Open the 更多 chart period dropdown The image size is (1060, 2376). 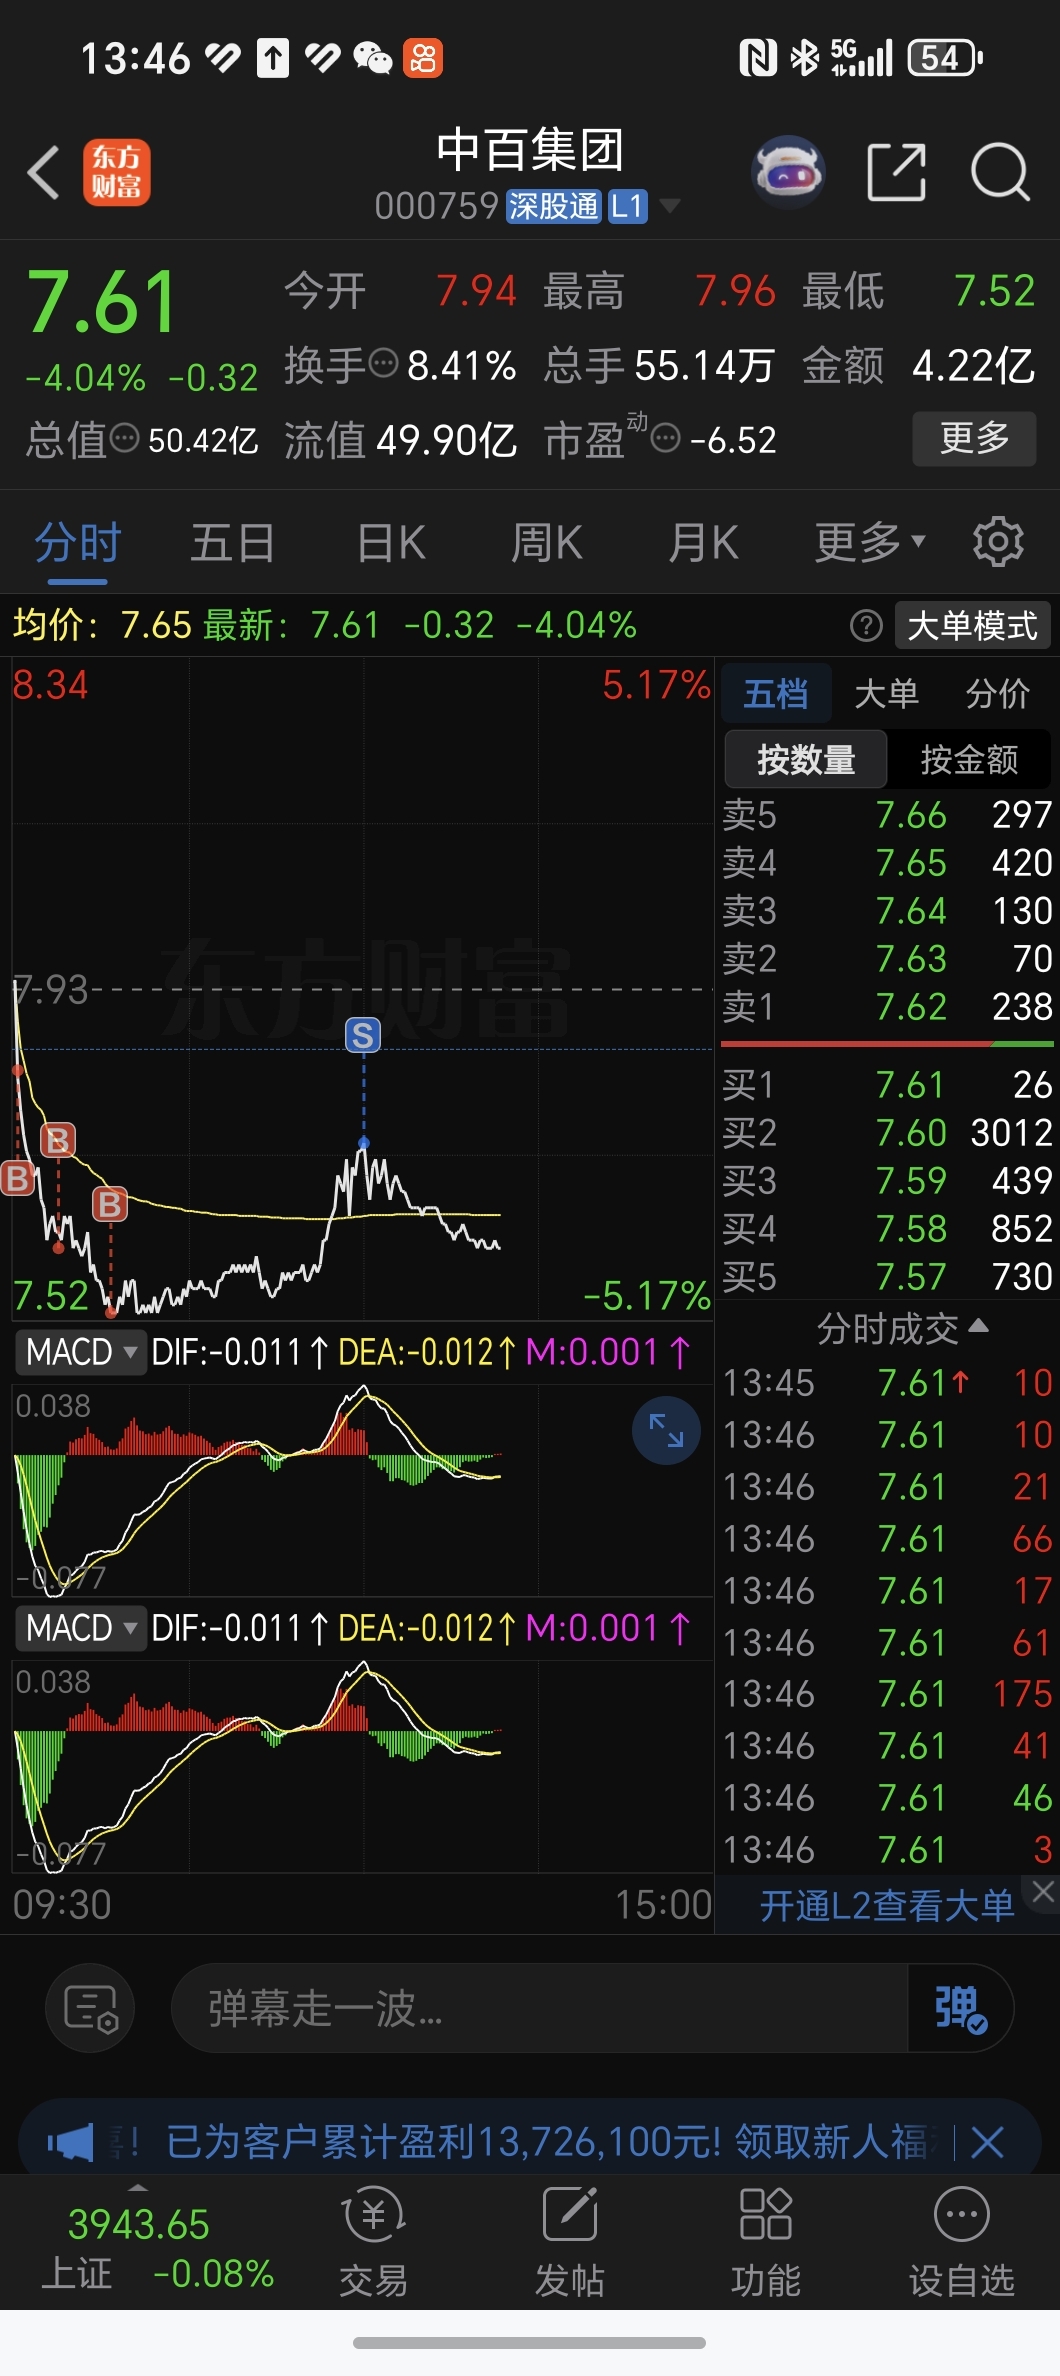pos(870,543)
